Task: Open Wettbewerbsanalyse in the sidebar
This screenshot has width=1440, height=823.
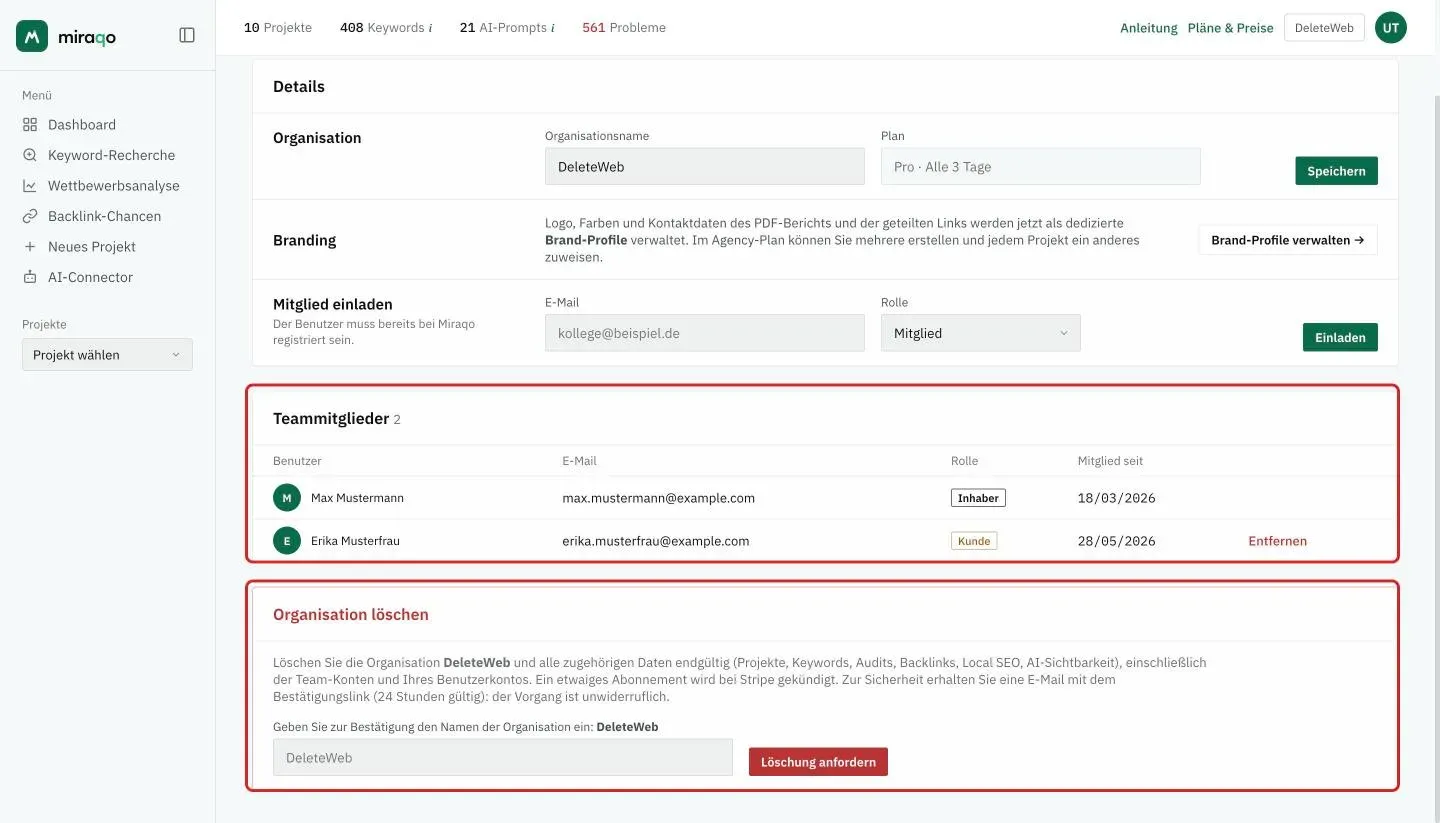Action: pyautogui.click(x=114, y=186)
